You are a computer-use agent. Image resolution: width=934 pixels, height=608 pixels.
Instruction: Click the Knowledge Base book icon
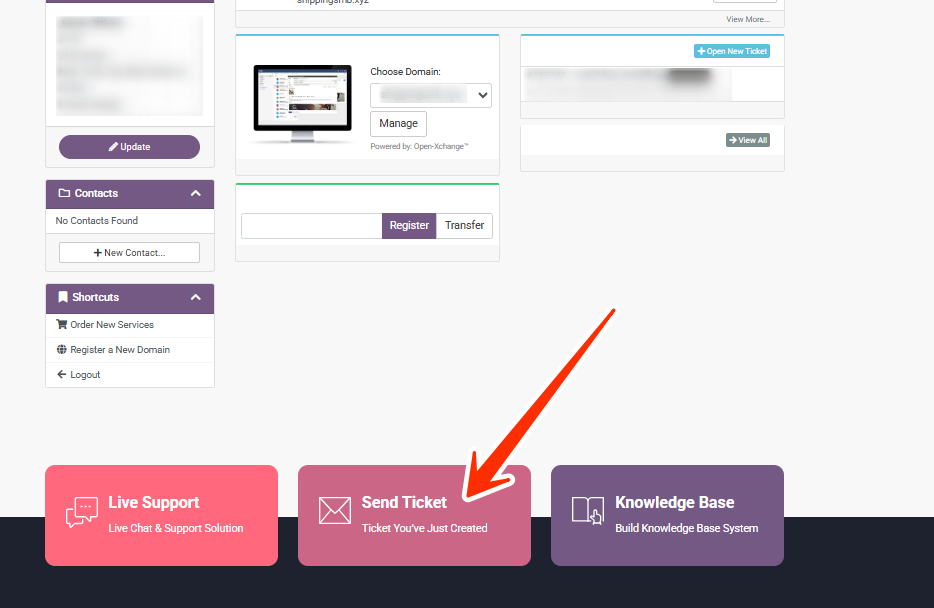click(587, 510)
